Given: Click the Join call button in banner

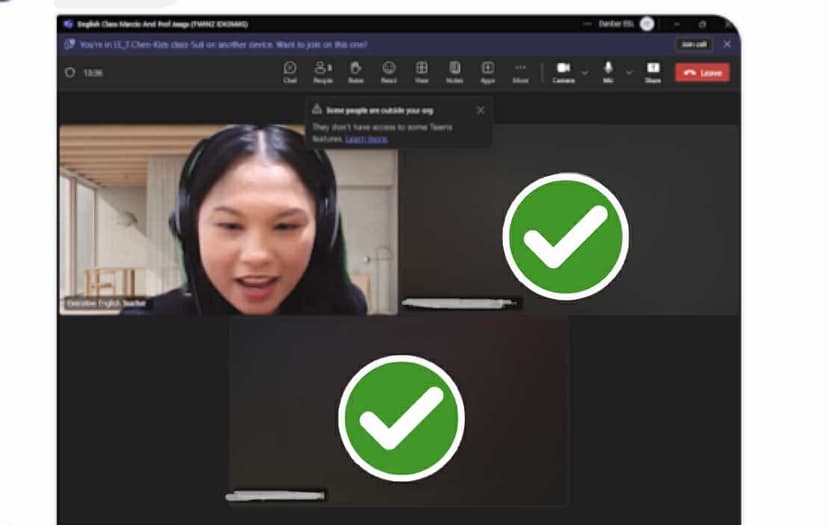Looking at the screenshot, I should coord(692,44).
